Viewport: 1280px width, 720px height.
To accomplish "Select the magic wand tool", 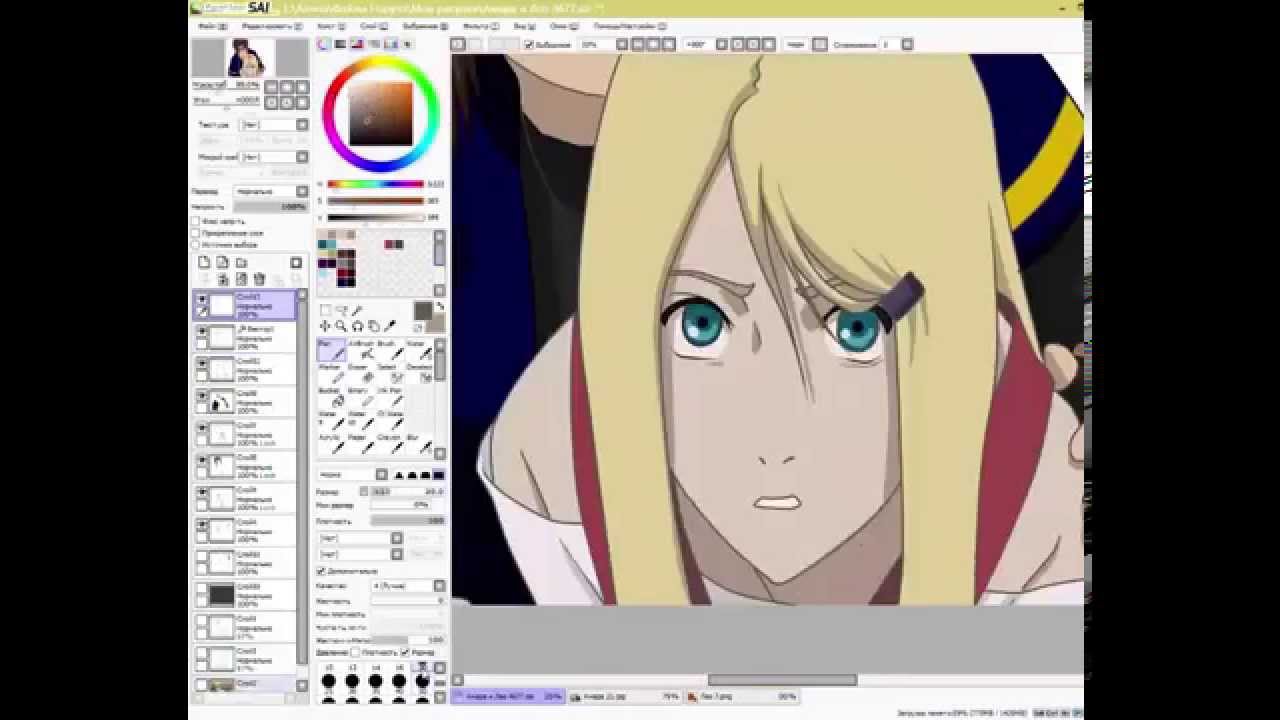I will point(357,310).
